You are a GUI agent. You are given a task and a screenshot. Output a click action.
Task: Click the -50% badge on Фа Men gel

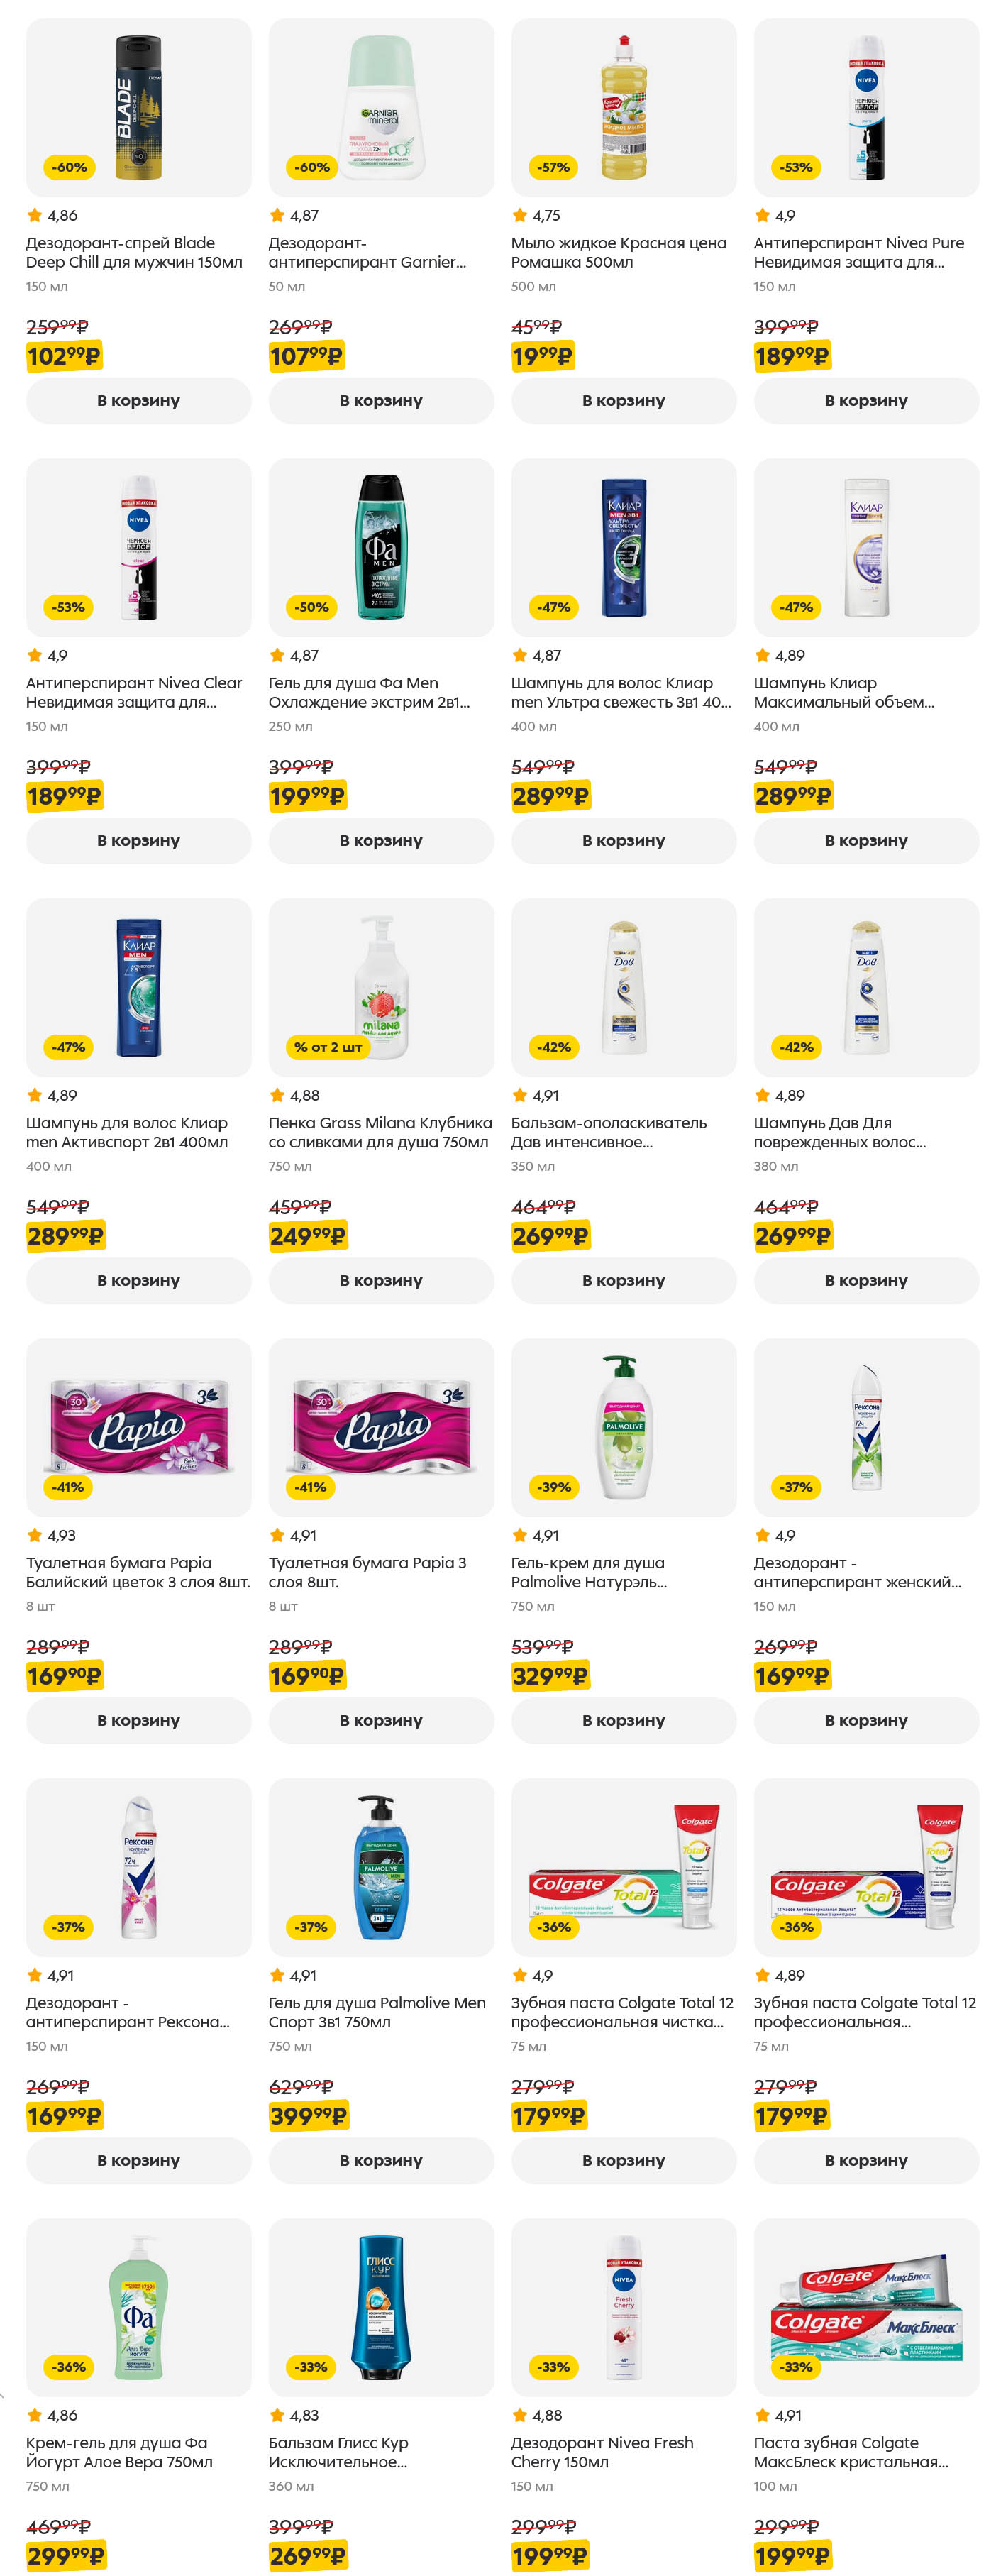point(311,607)
